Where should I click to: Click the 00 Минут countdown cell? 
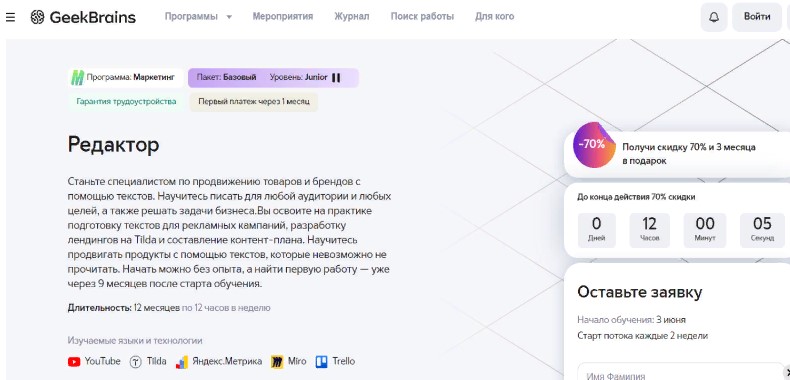[x=705, y=230]
